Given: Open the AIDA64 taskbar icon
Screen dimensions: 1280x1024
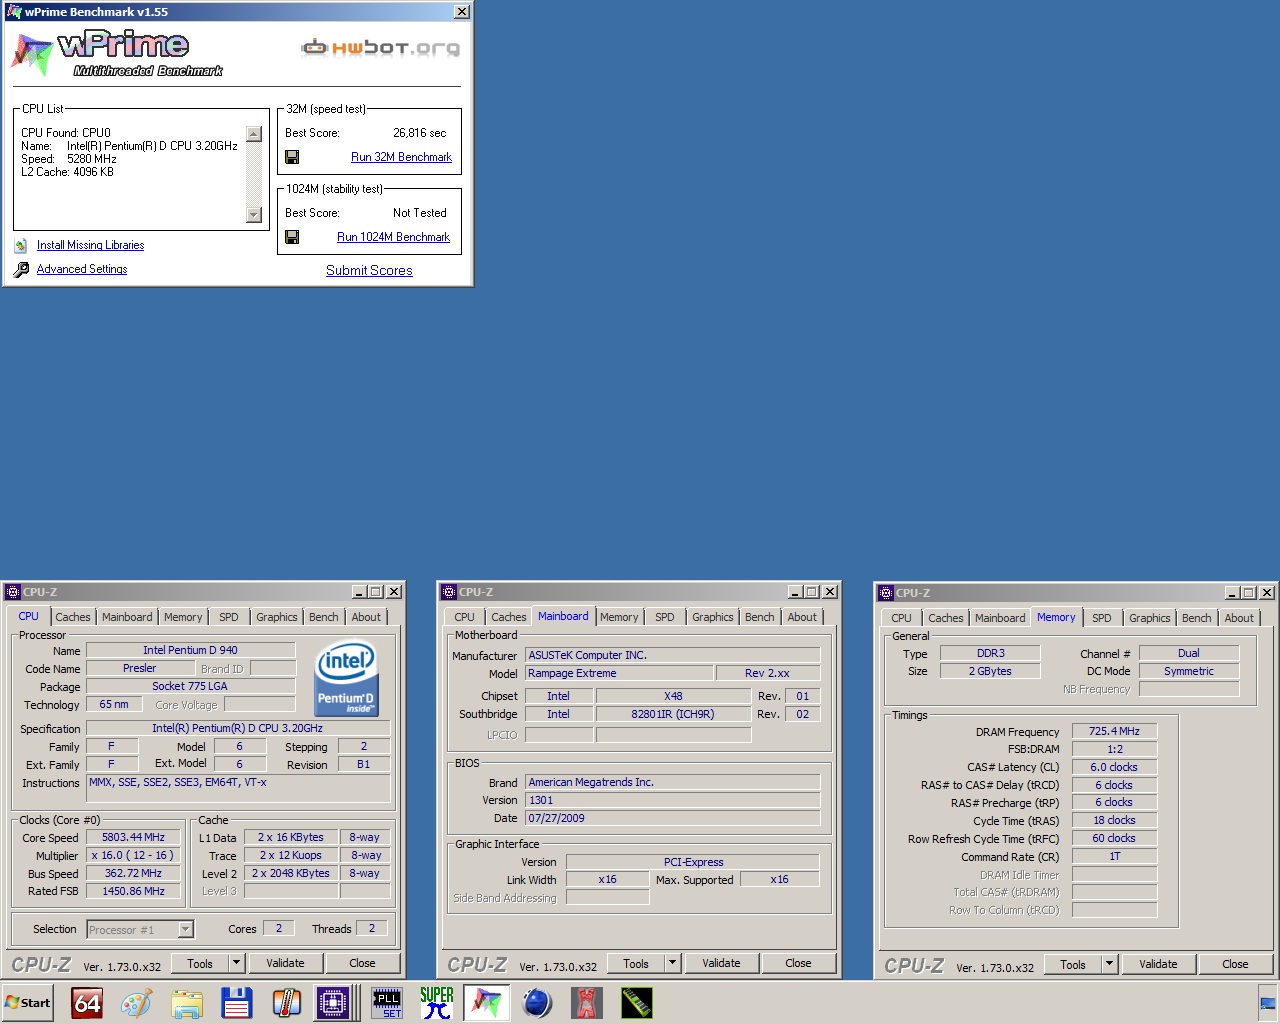Looking at the screenshot, I should [87, 1003].
